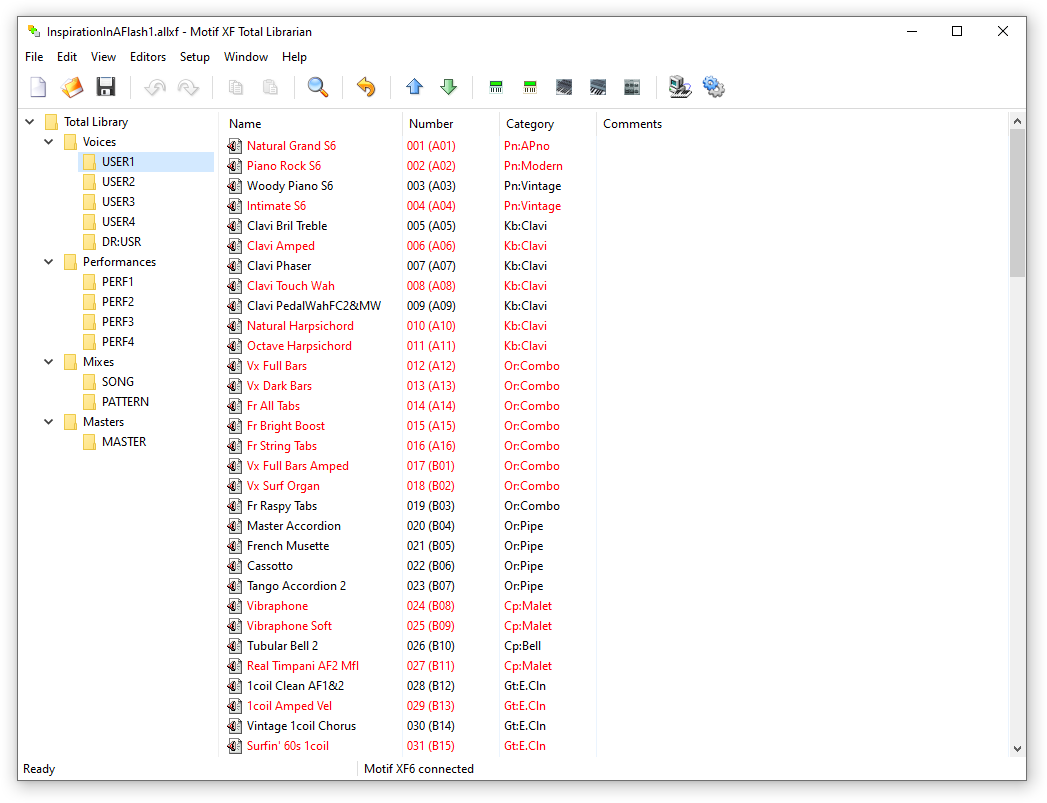This screenshot has width=1047, height=803.
Task: Collapse the Voices tree node
Action: (49, 142)
